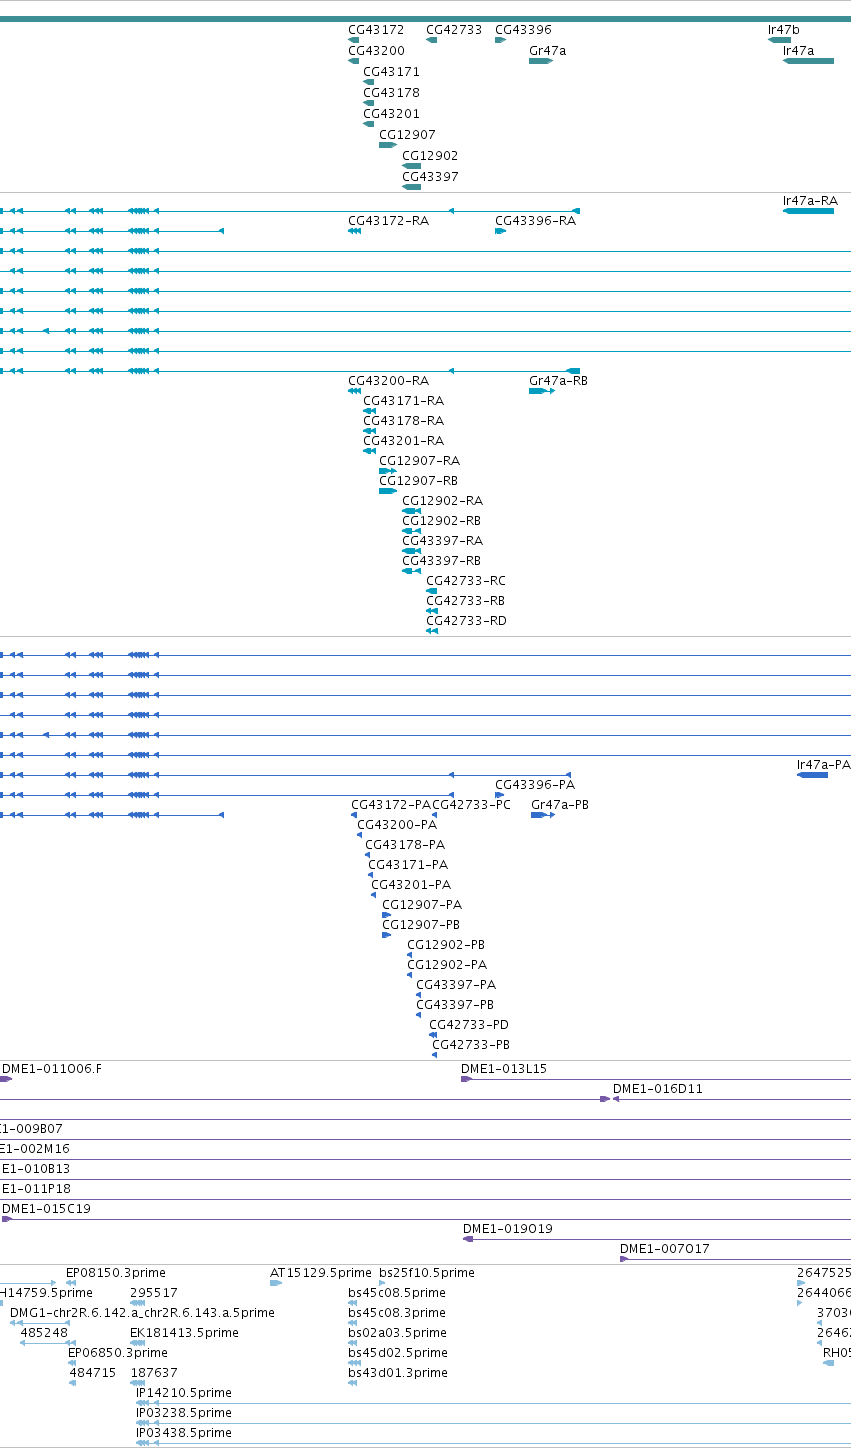Click the DME1-019O19 clone label
The height and width of the screenshot is (1448, 851).
click(508, 1229)
